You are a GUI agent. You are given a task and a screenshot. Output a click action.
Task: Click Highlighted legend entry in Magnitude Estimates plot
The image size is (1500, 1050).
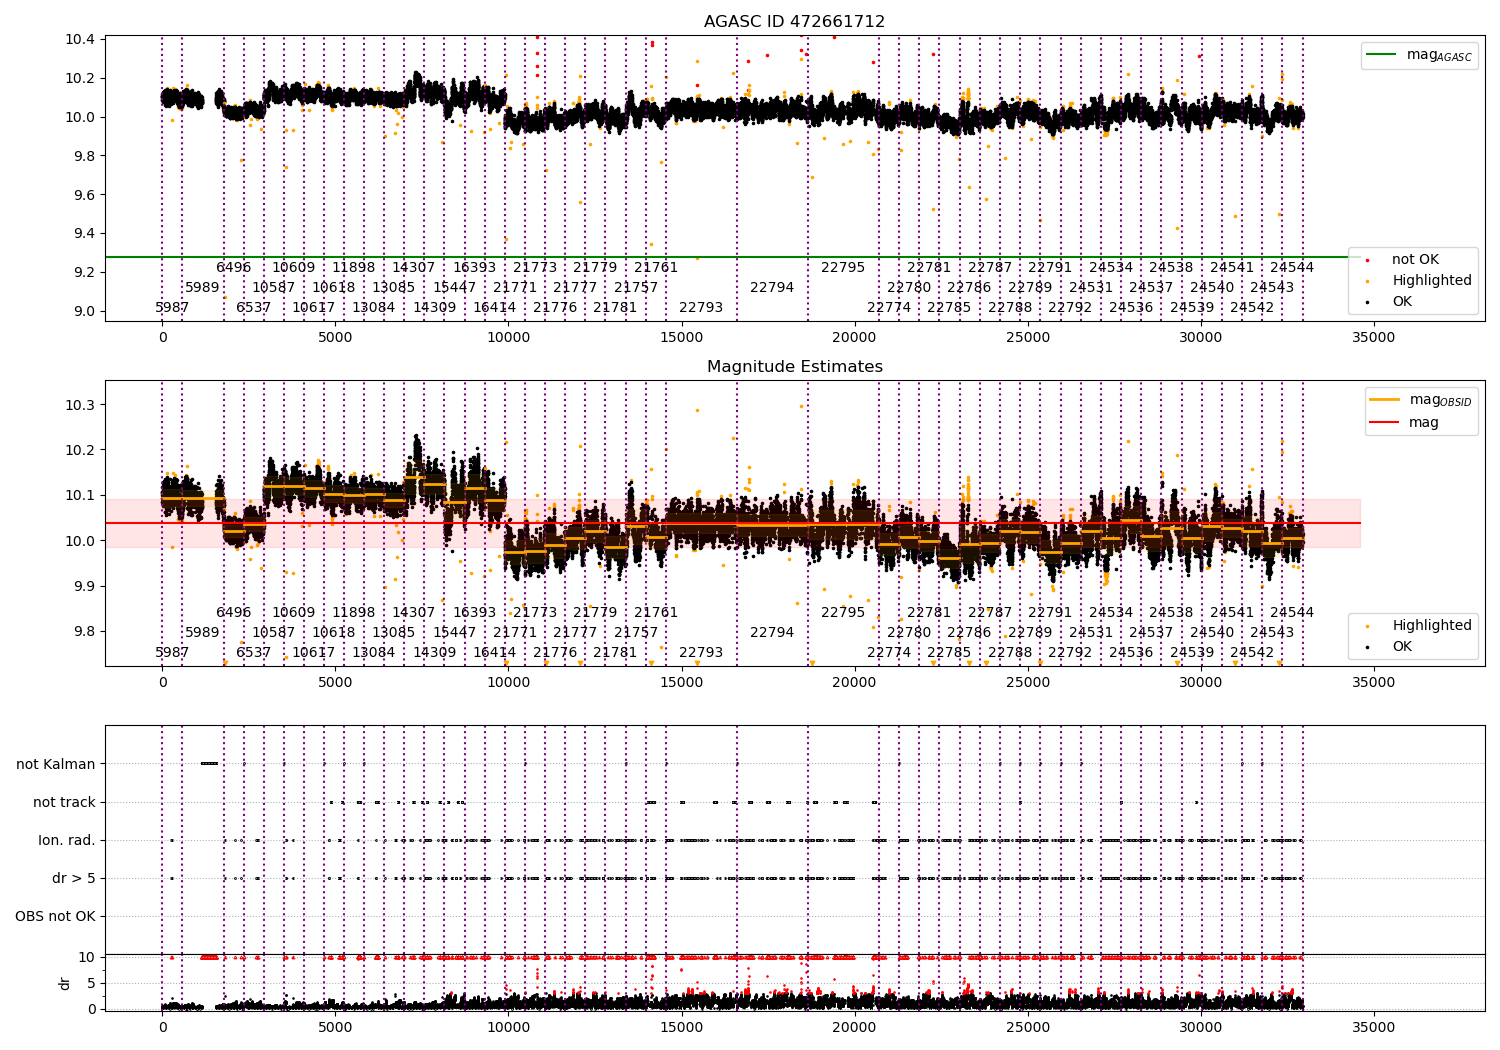pos(1432,625)
